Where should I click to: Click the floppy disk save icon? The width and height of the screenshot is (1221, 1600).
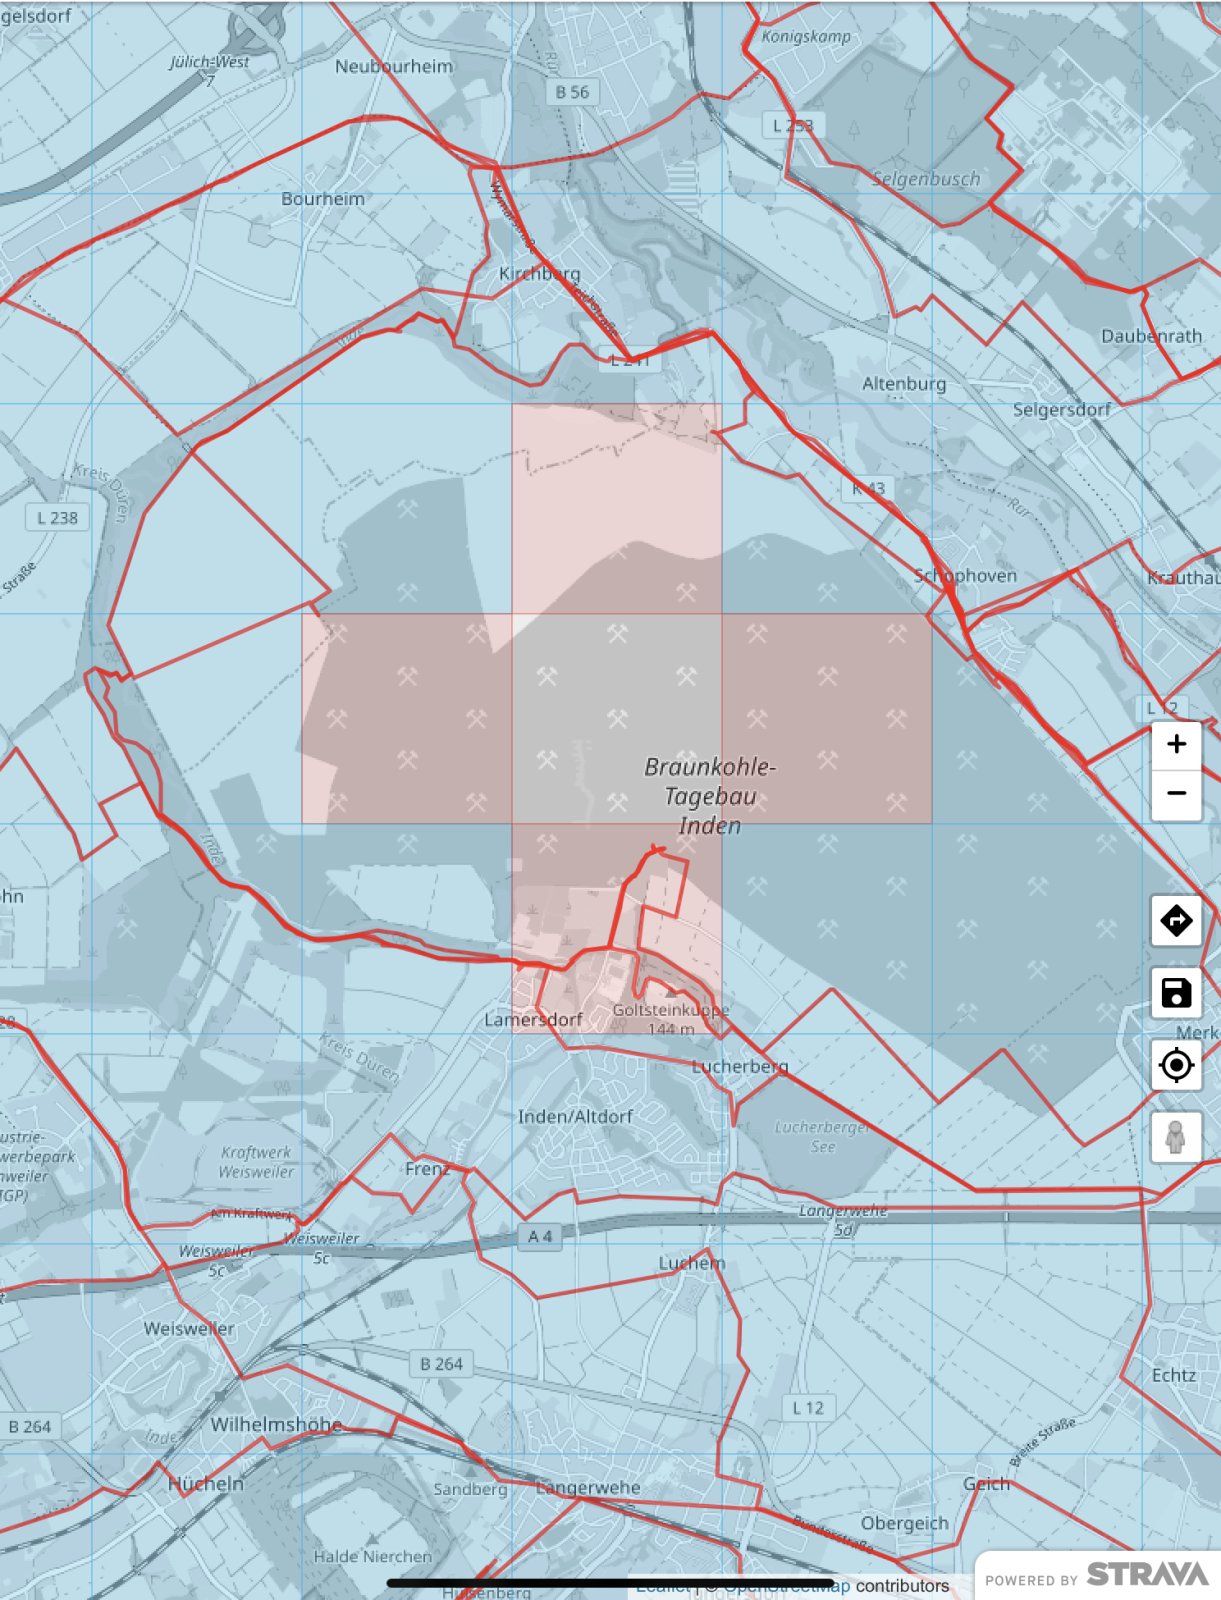click(x=1176, y=993)
